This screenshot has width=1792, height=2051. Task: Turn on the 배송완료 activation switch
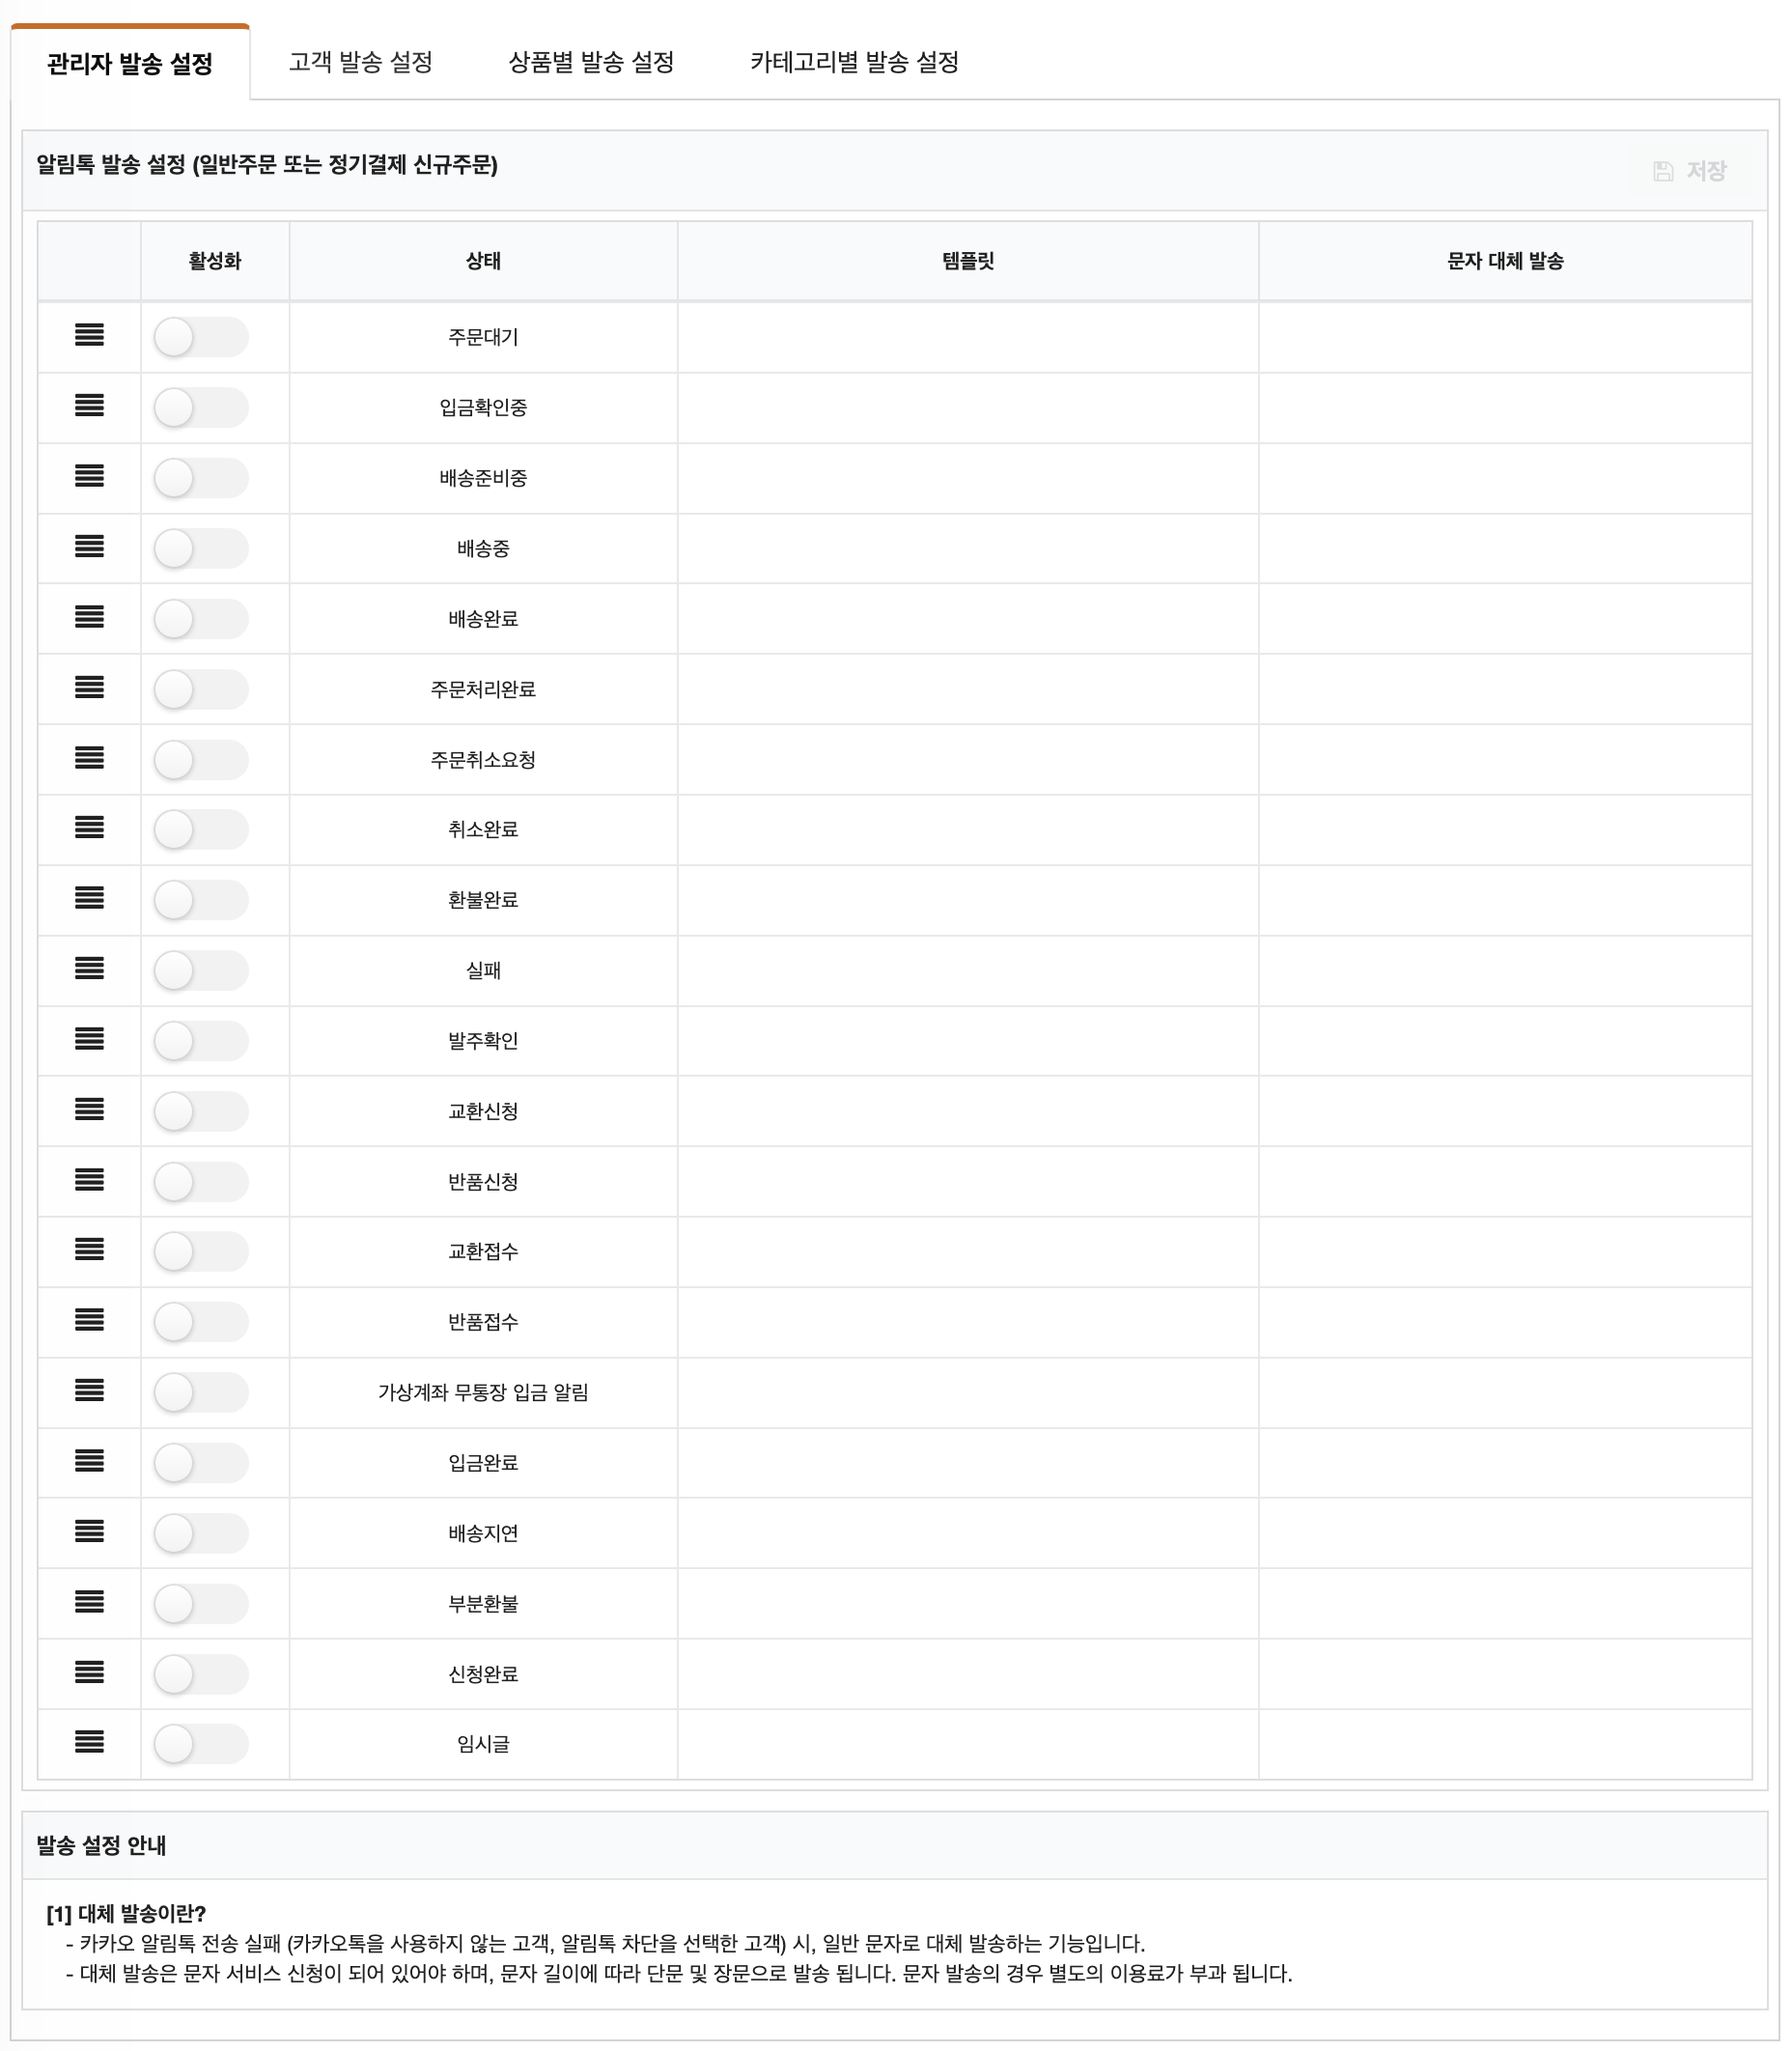[x=201, y=619]
